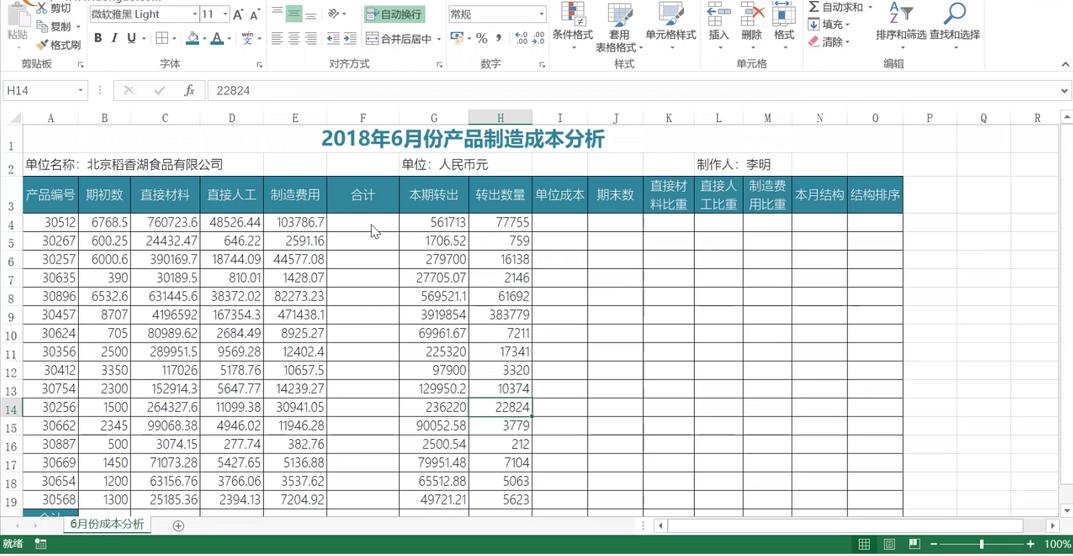Open the font group dialog launcher (字体)
This screenshot has width=1073, height=556.
(x=259, y=64)
